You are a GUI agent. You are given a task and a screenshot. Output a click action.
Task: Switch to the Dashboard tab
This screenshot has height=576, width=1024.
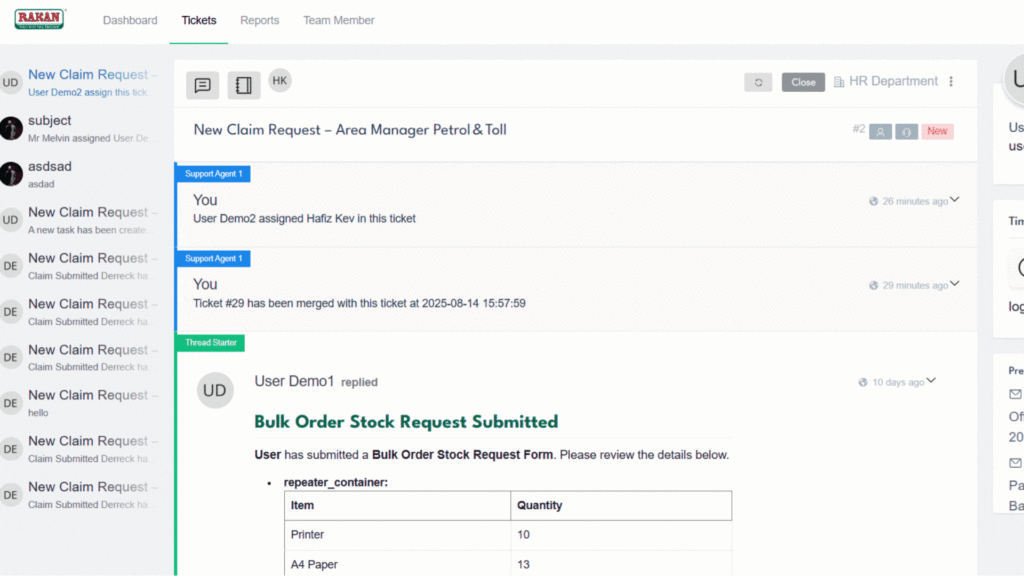[x=130, y=20]
